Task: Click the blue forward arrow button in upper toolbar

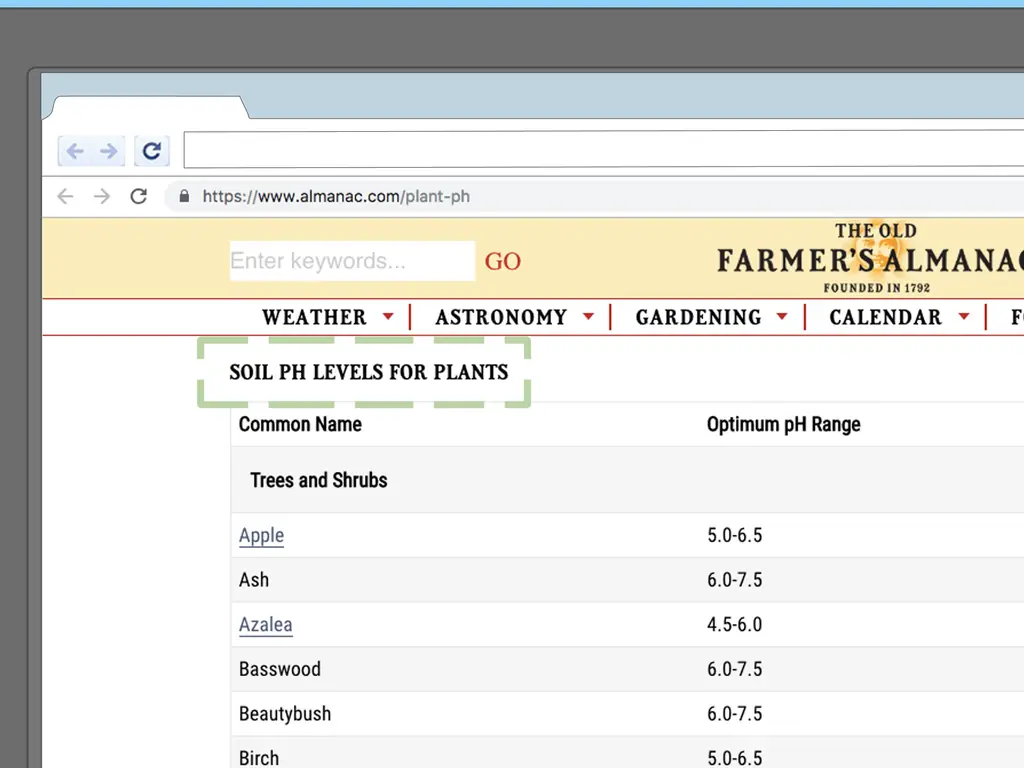Action: click(108, 152)
